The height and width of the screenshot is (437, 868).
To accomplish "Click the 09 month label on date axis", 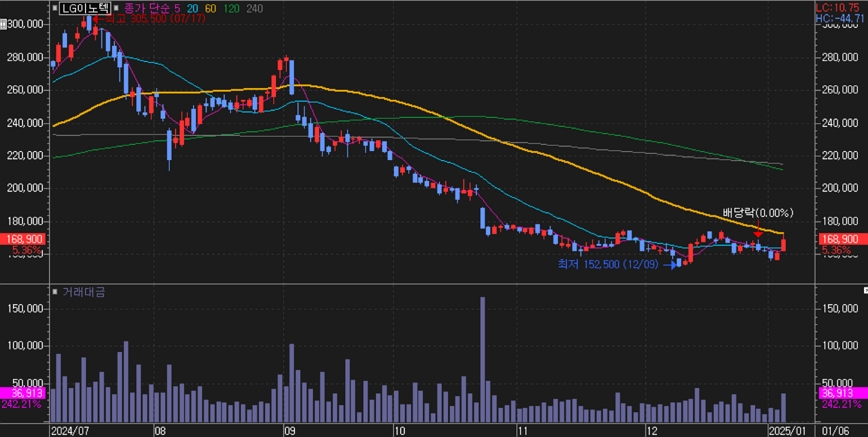I will [x=290, y=430].
